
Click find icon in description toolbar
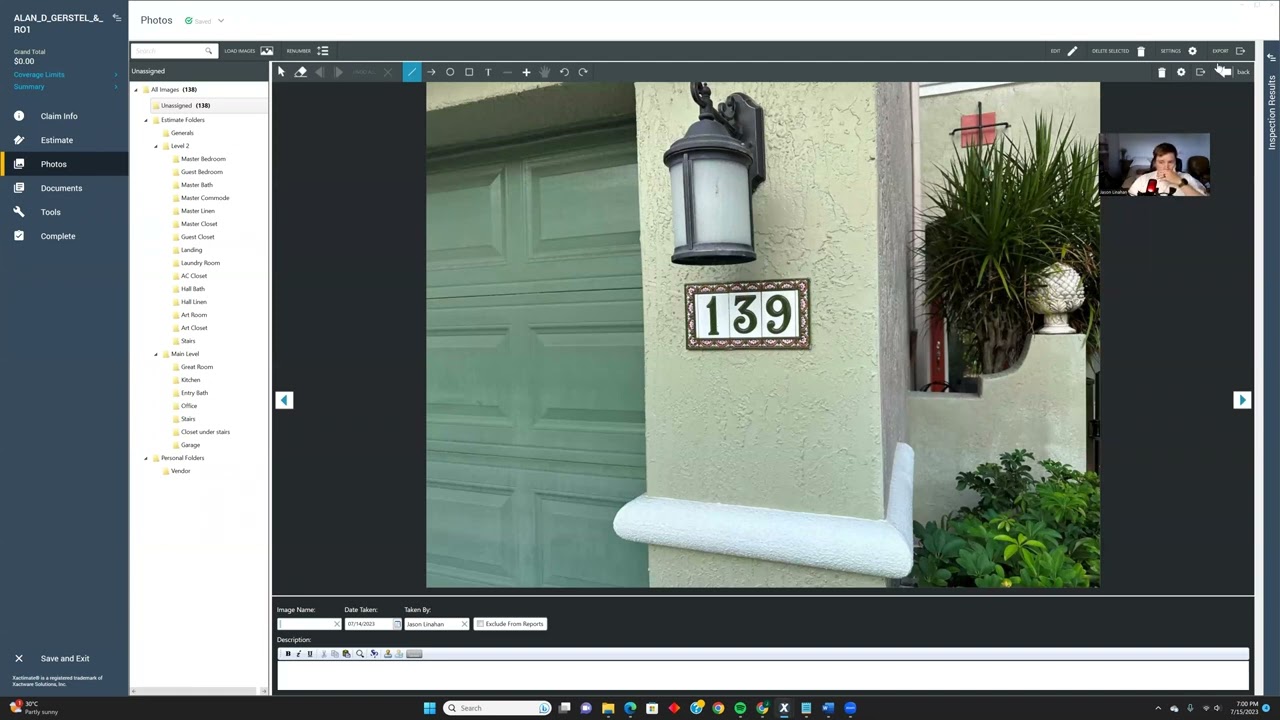pyautogui.click(x=360, y=654)
